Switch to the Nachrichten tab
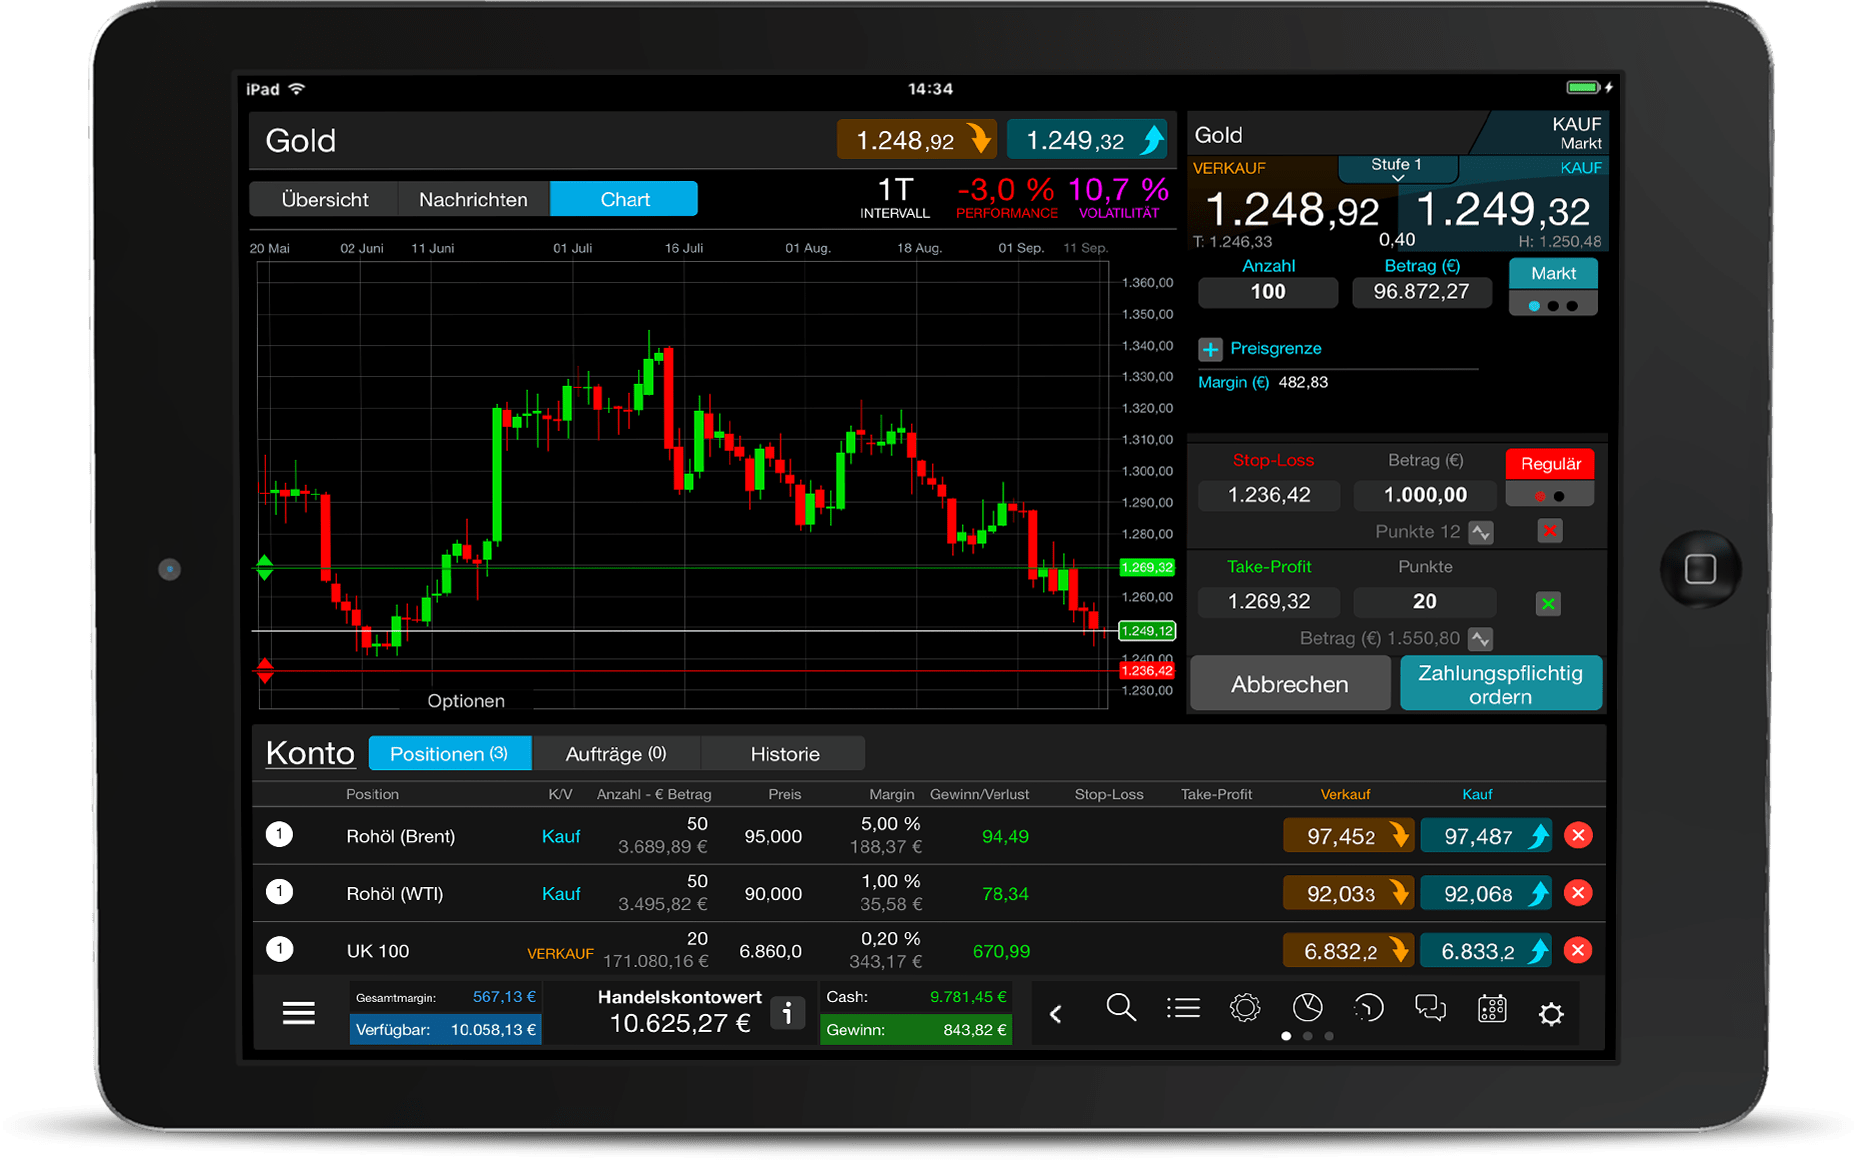Screen dimensions: 1857x1160 [474, 199]
